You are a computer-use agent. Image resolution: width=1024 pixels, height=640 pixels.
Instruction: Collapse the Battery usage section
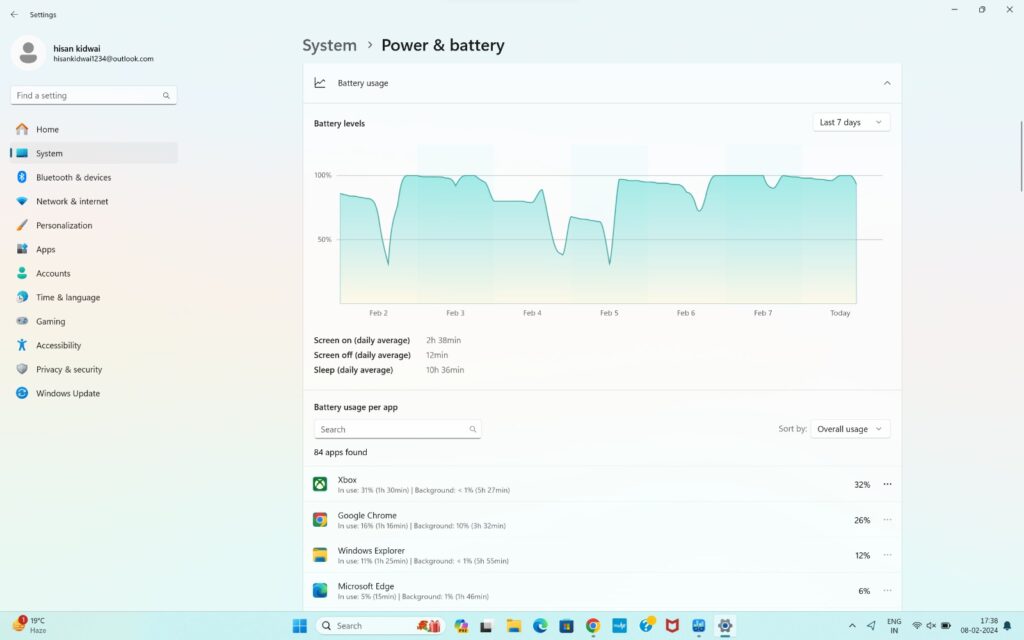(x=886, y=83)
